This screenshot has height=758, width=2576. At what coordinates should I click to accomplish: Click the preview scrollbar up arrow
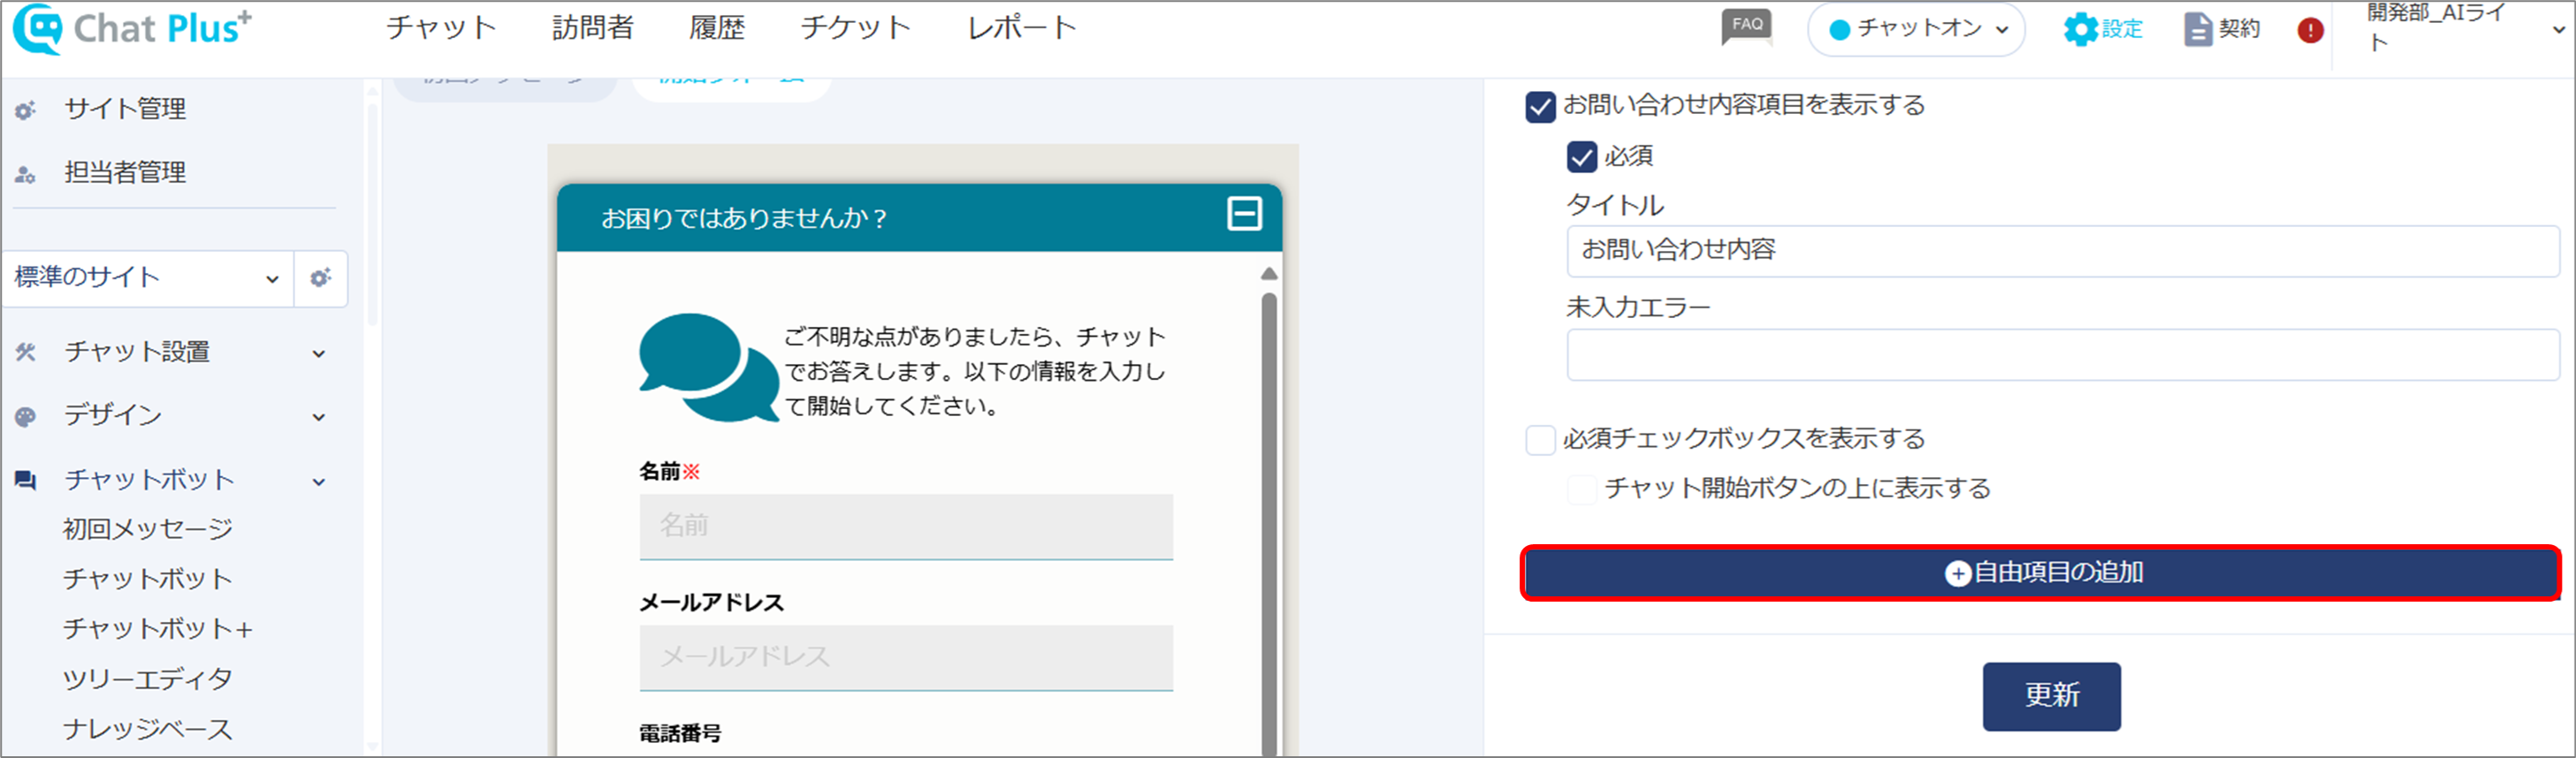point(1268,273)
